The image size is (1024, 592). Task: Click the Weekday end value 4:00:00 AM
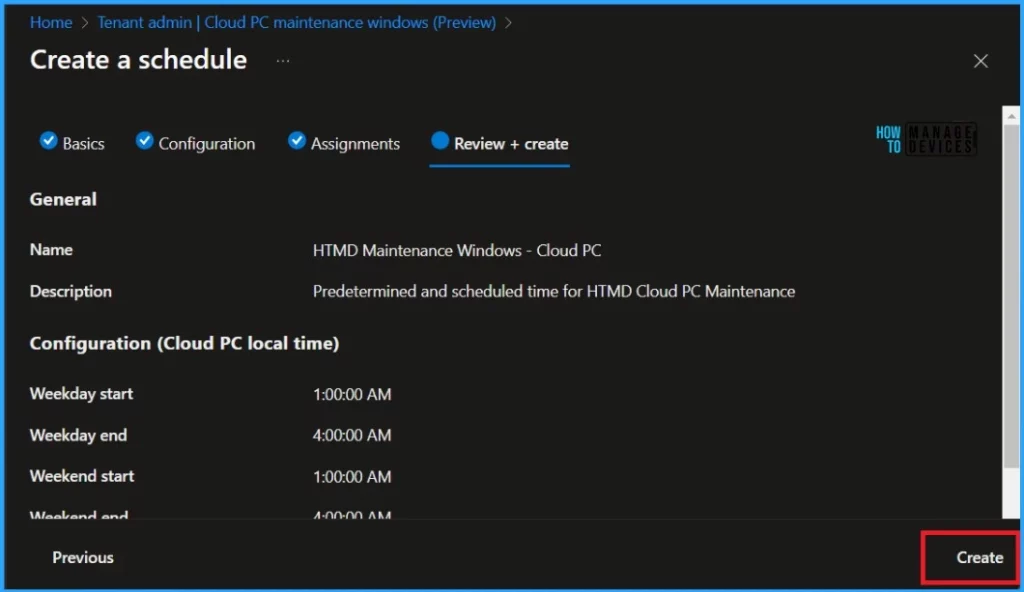pyautogui.click(x=352, y=435)
